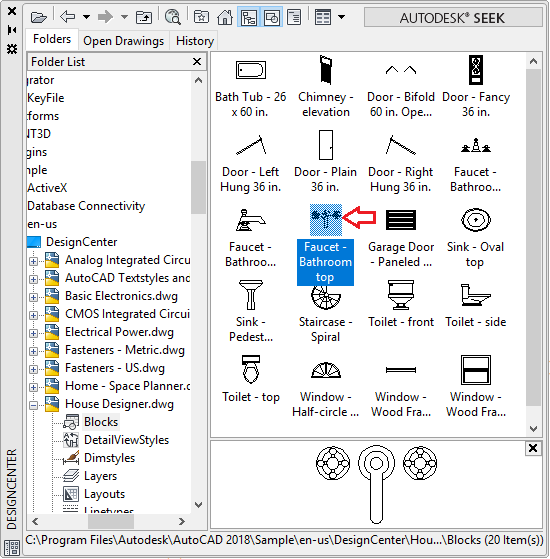
Task: Click folder list horizontal scroll right arrow
Action: click(x=182, y=522)
